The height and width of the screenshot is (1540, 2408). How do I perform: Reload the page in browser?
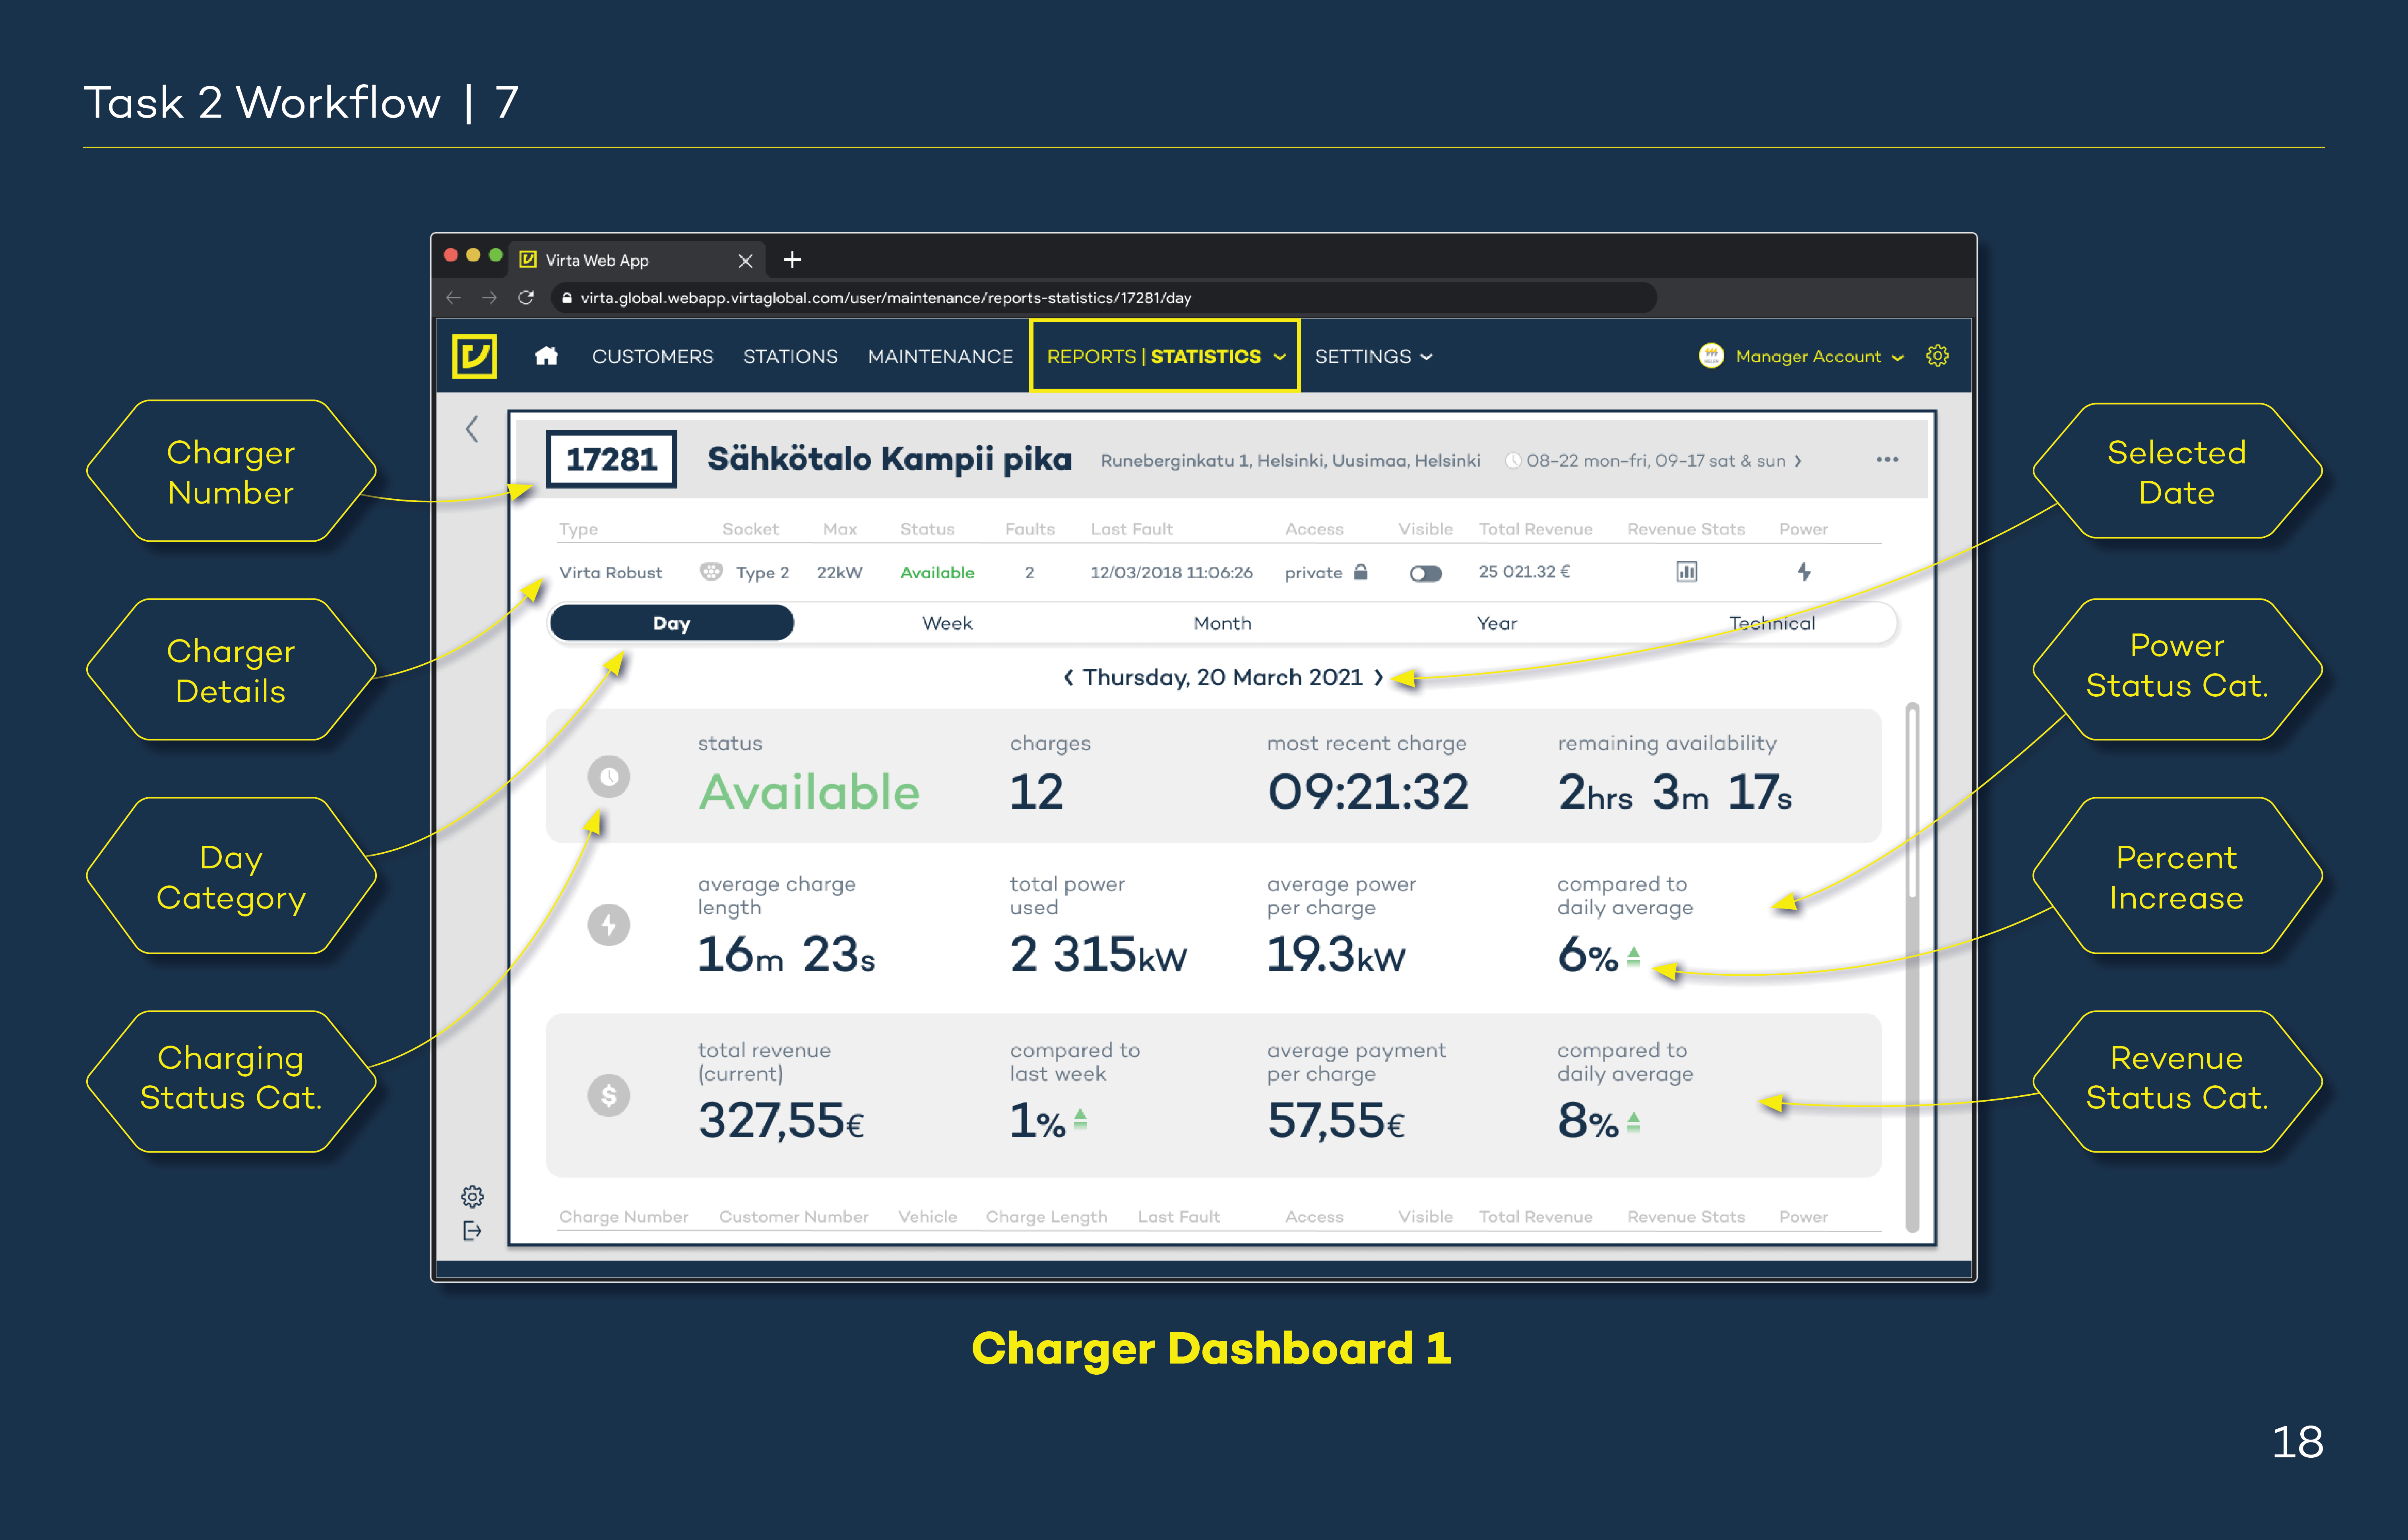(x=526, y=298)
